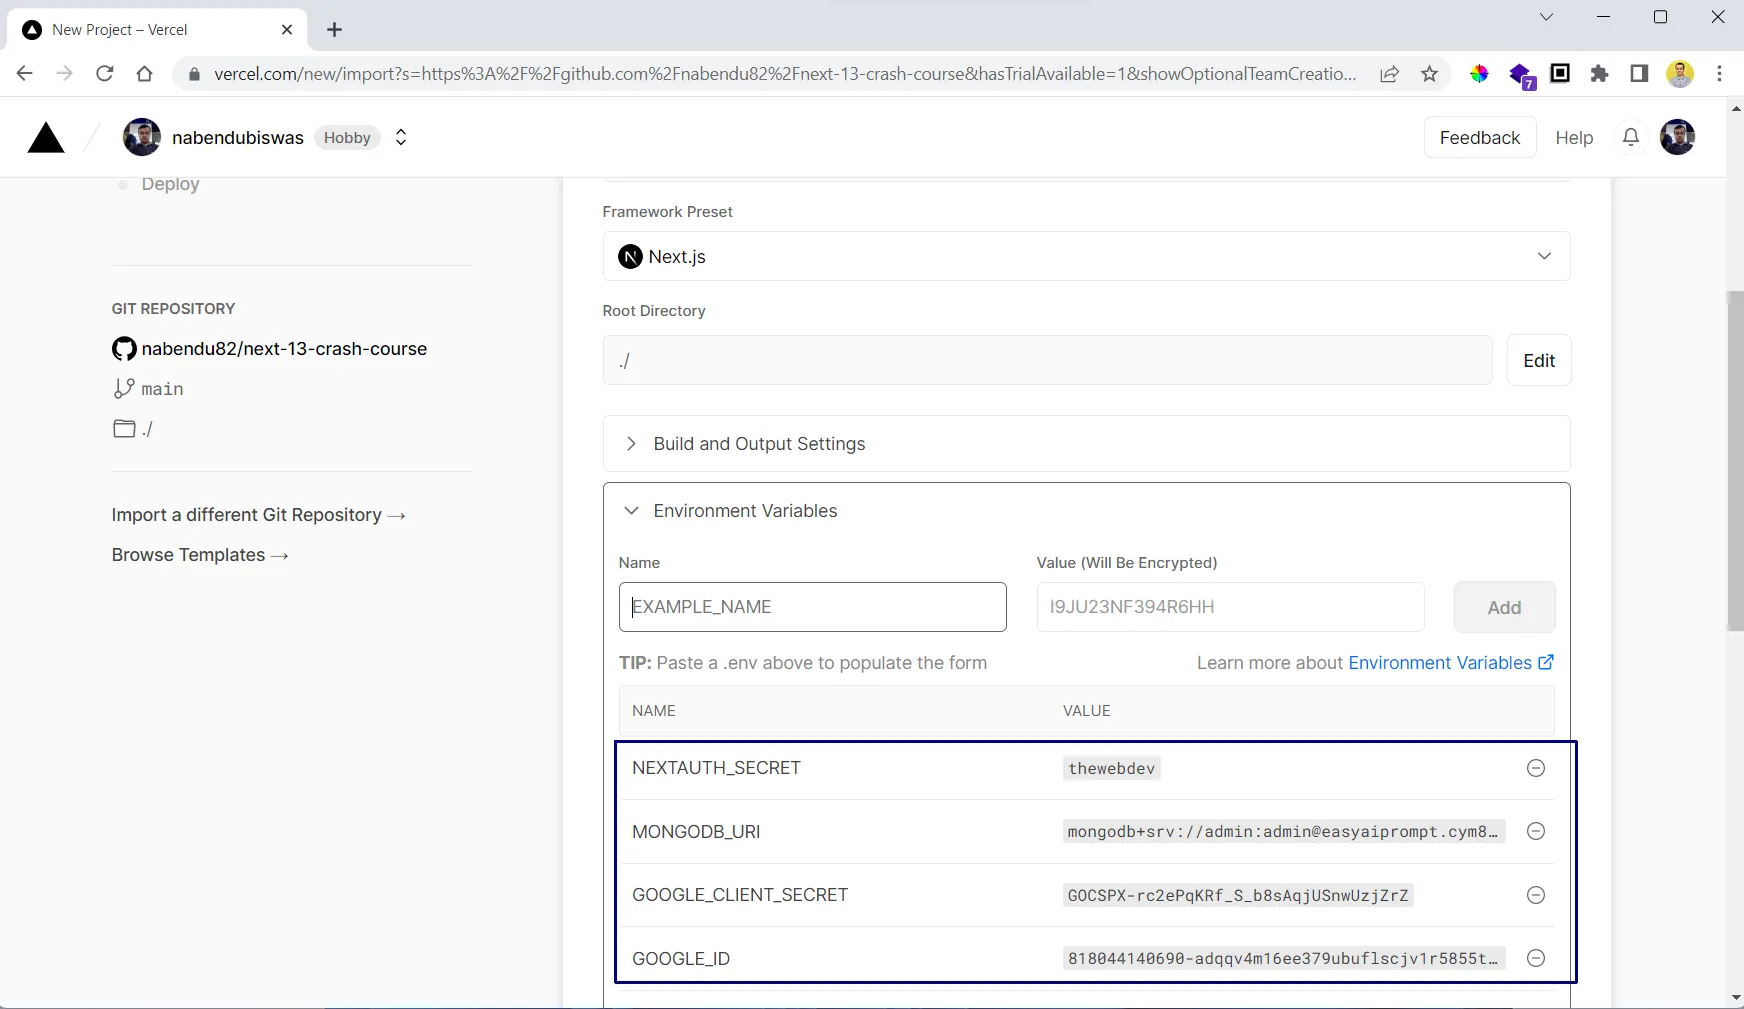This screenshot has width=1744, height=1009.
Task: Select the Deploy step in sidebar
Action: [170, 184]
